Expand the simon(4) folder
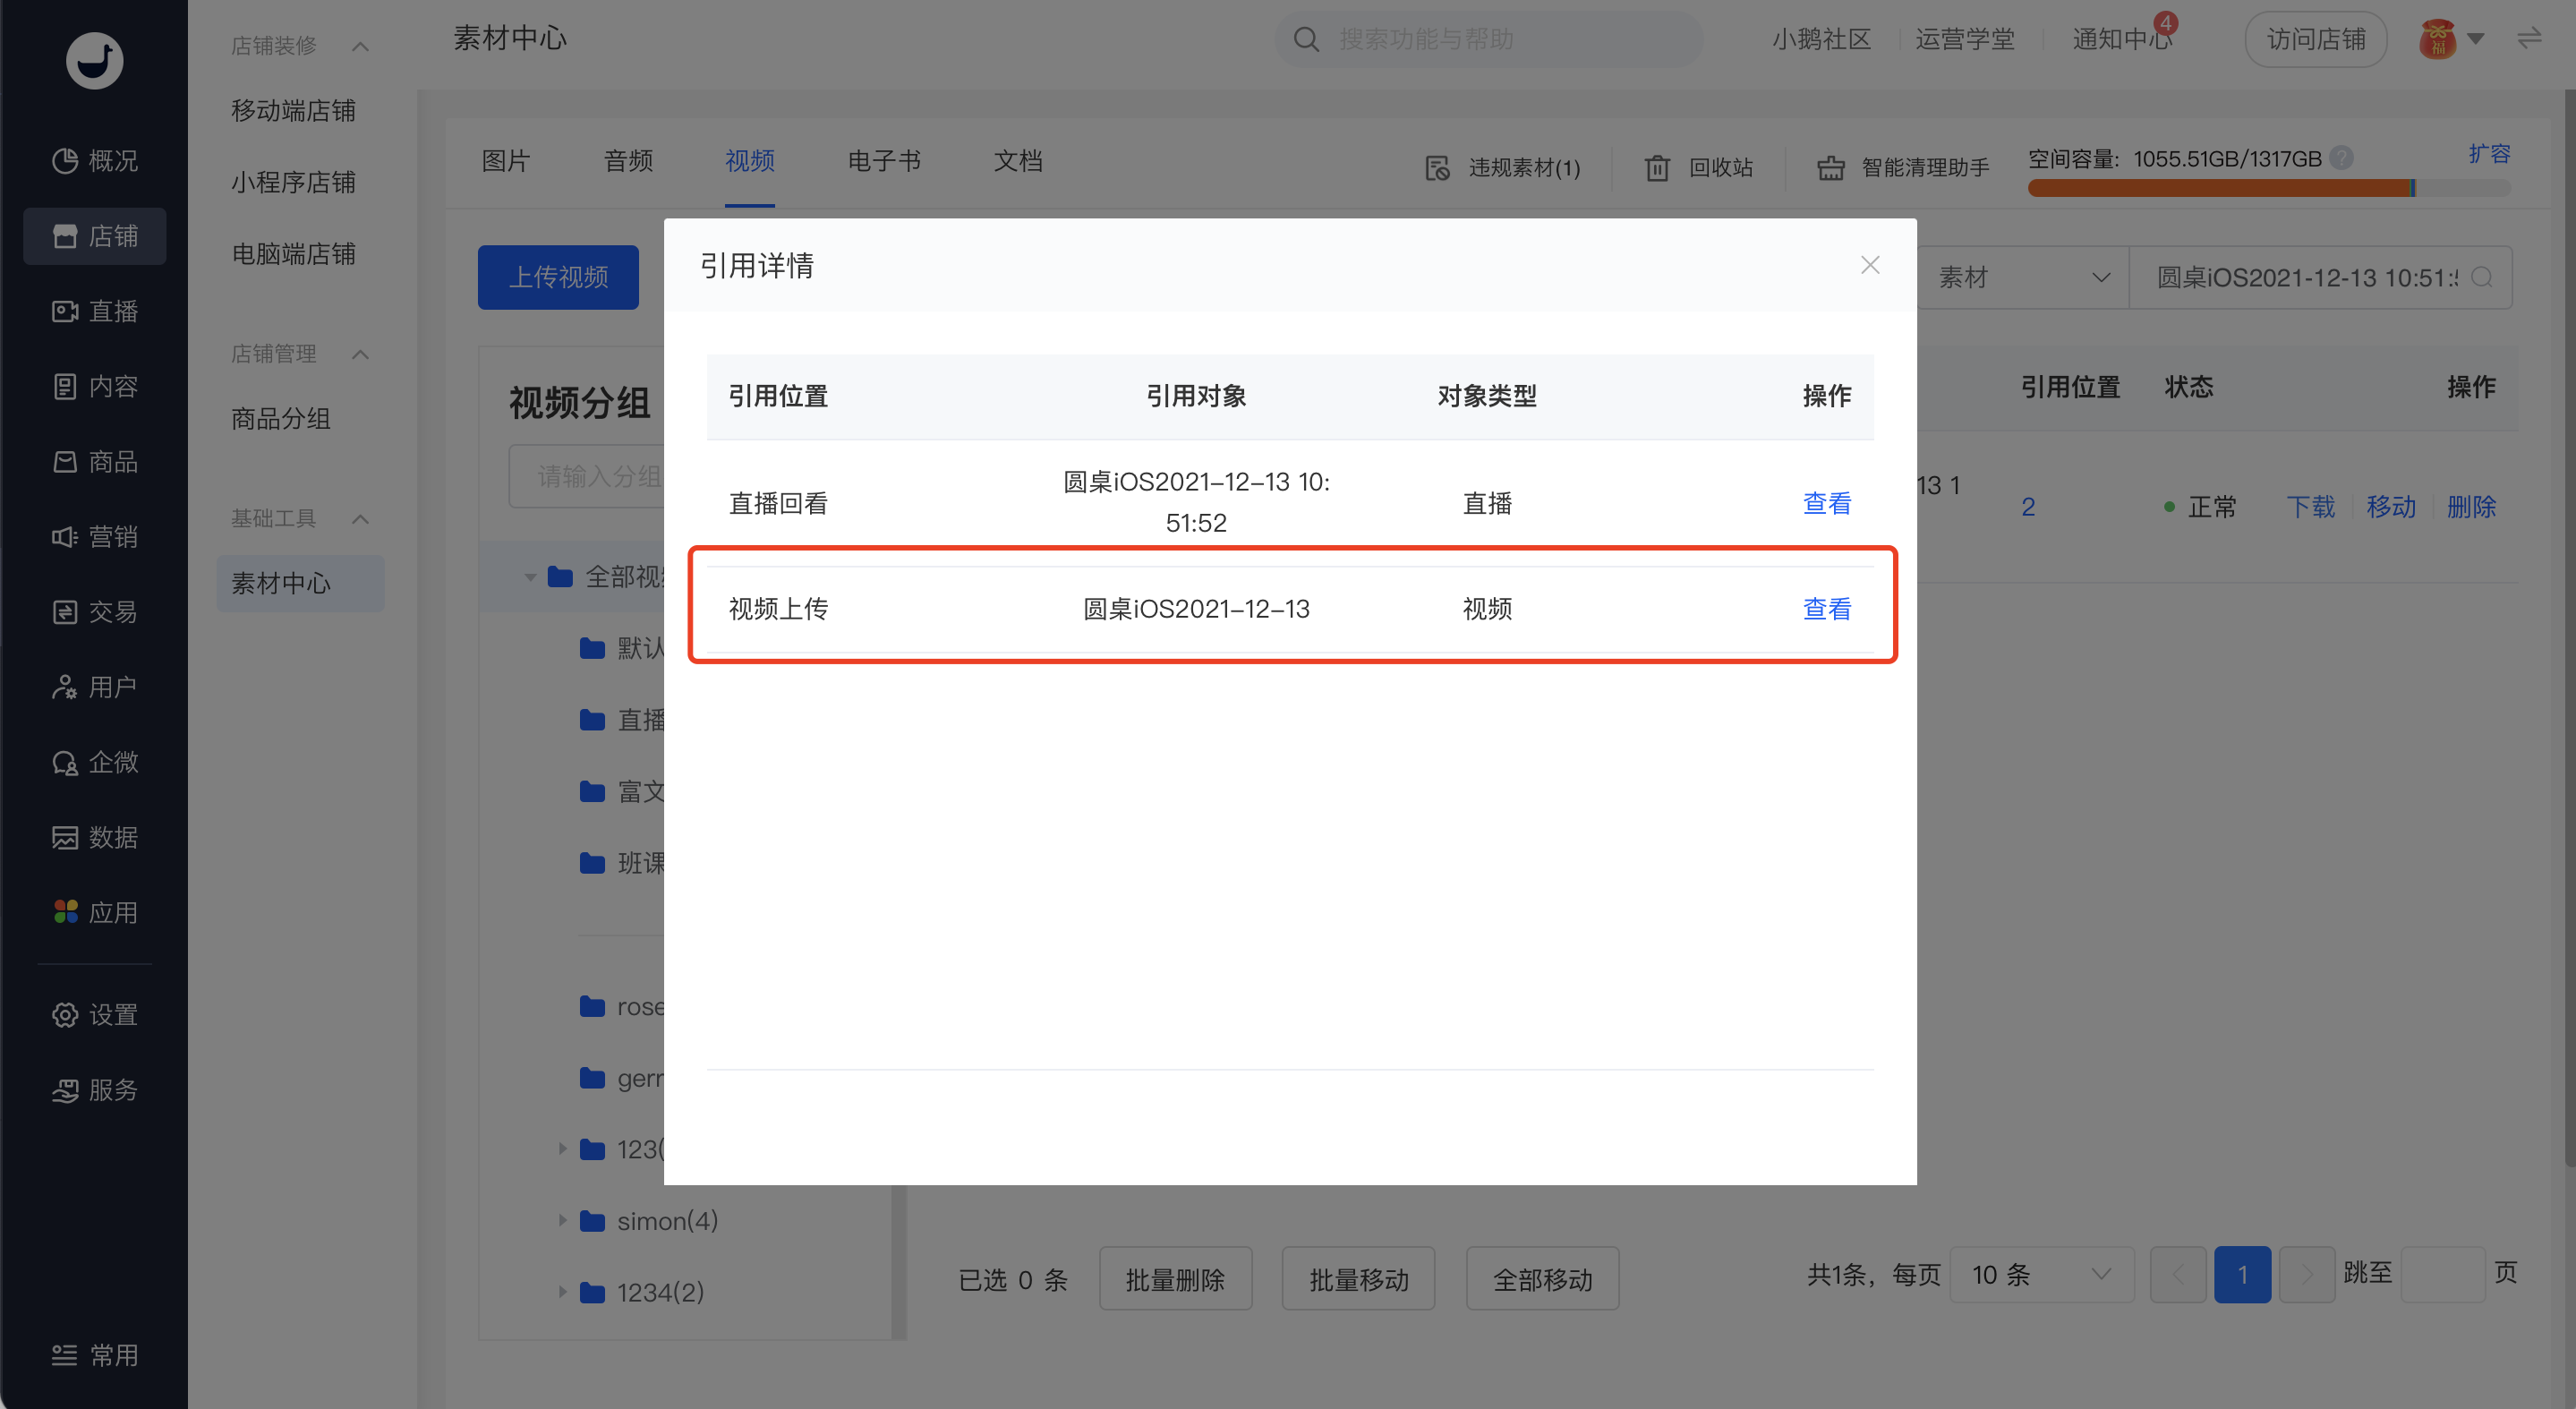Viewport: 2576px width, 1409px height. pos(562,1220)
